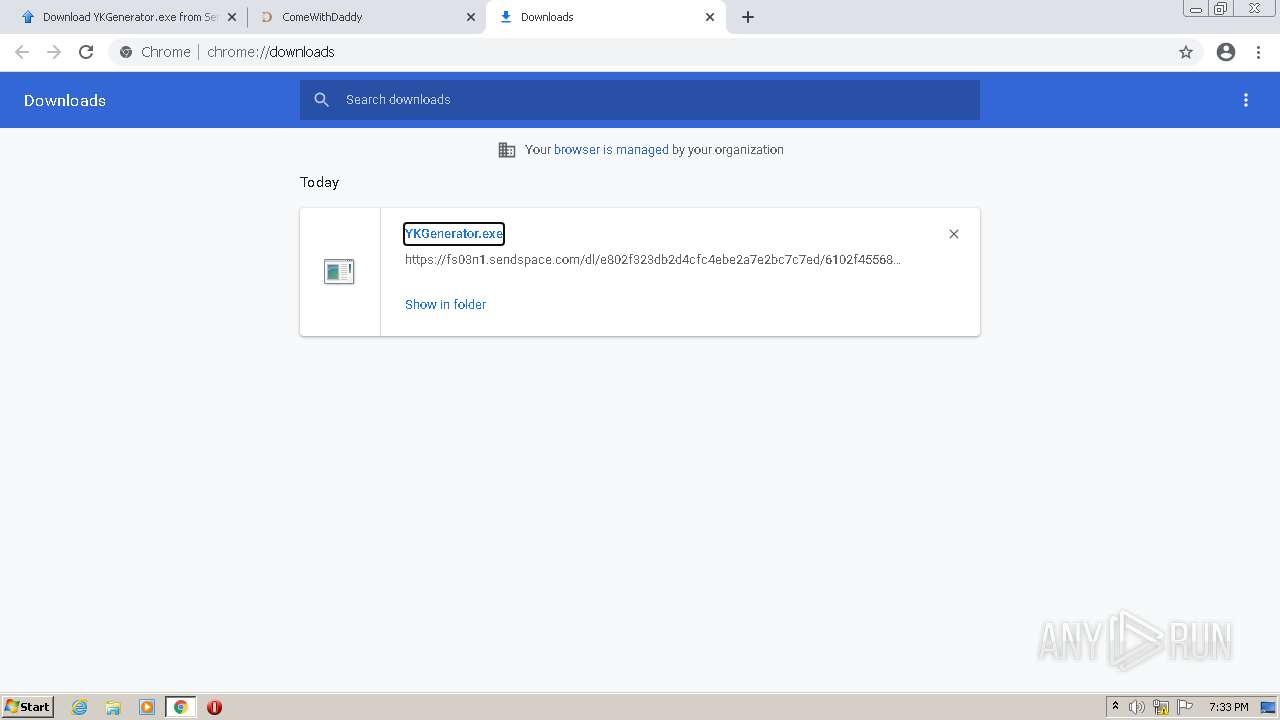Click the YKGenerator.exe file icon
The width and height of the screenshot is (1280, 720).
339,271
